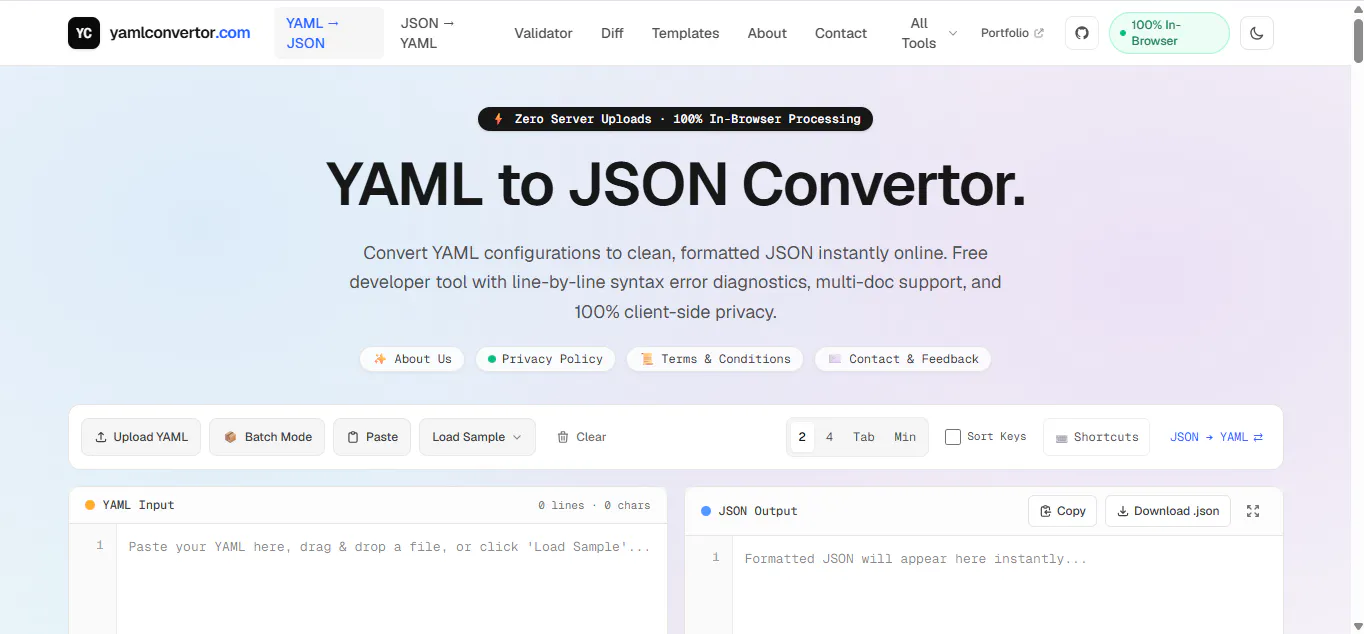Open the Contact nav item
This screenshot has height=634, width=1364.
tap(841, 33)
